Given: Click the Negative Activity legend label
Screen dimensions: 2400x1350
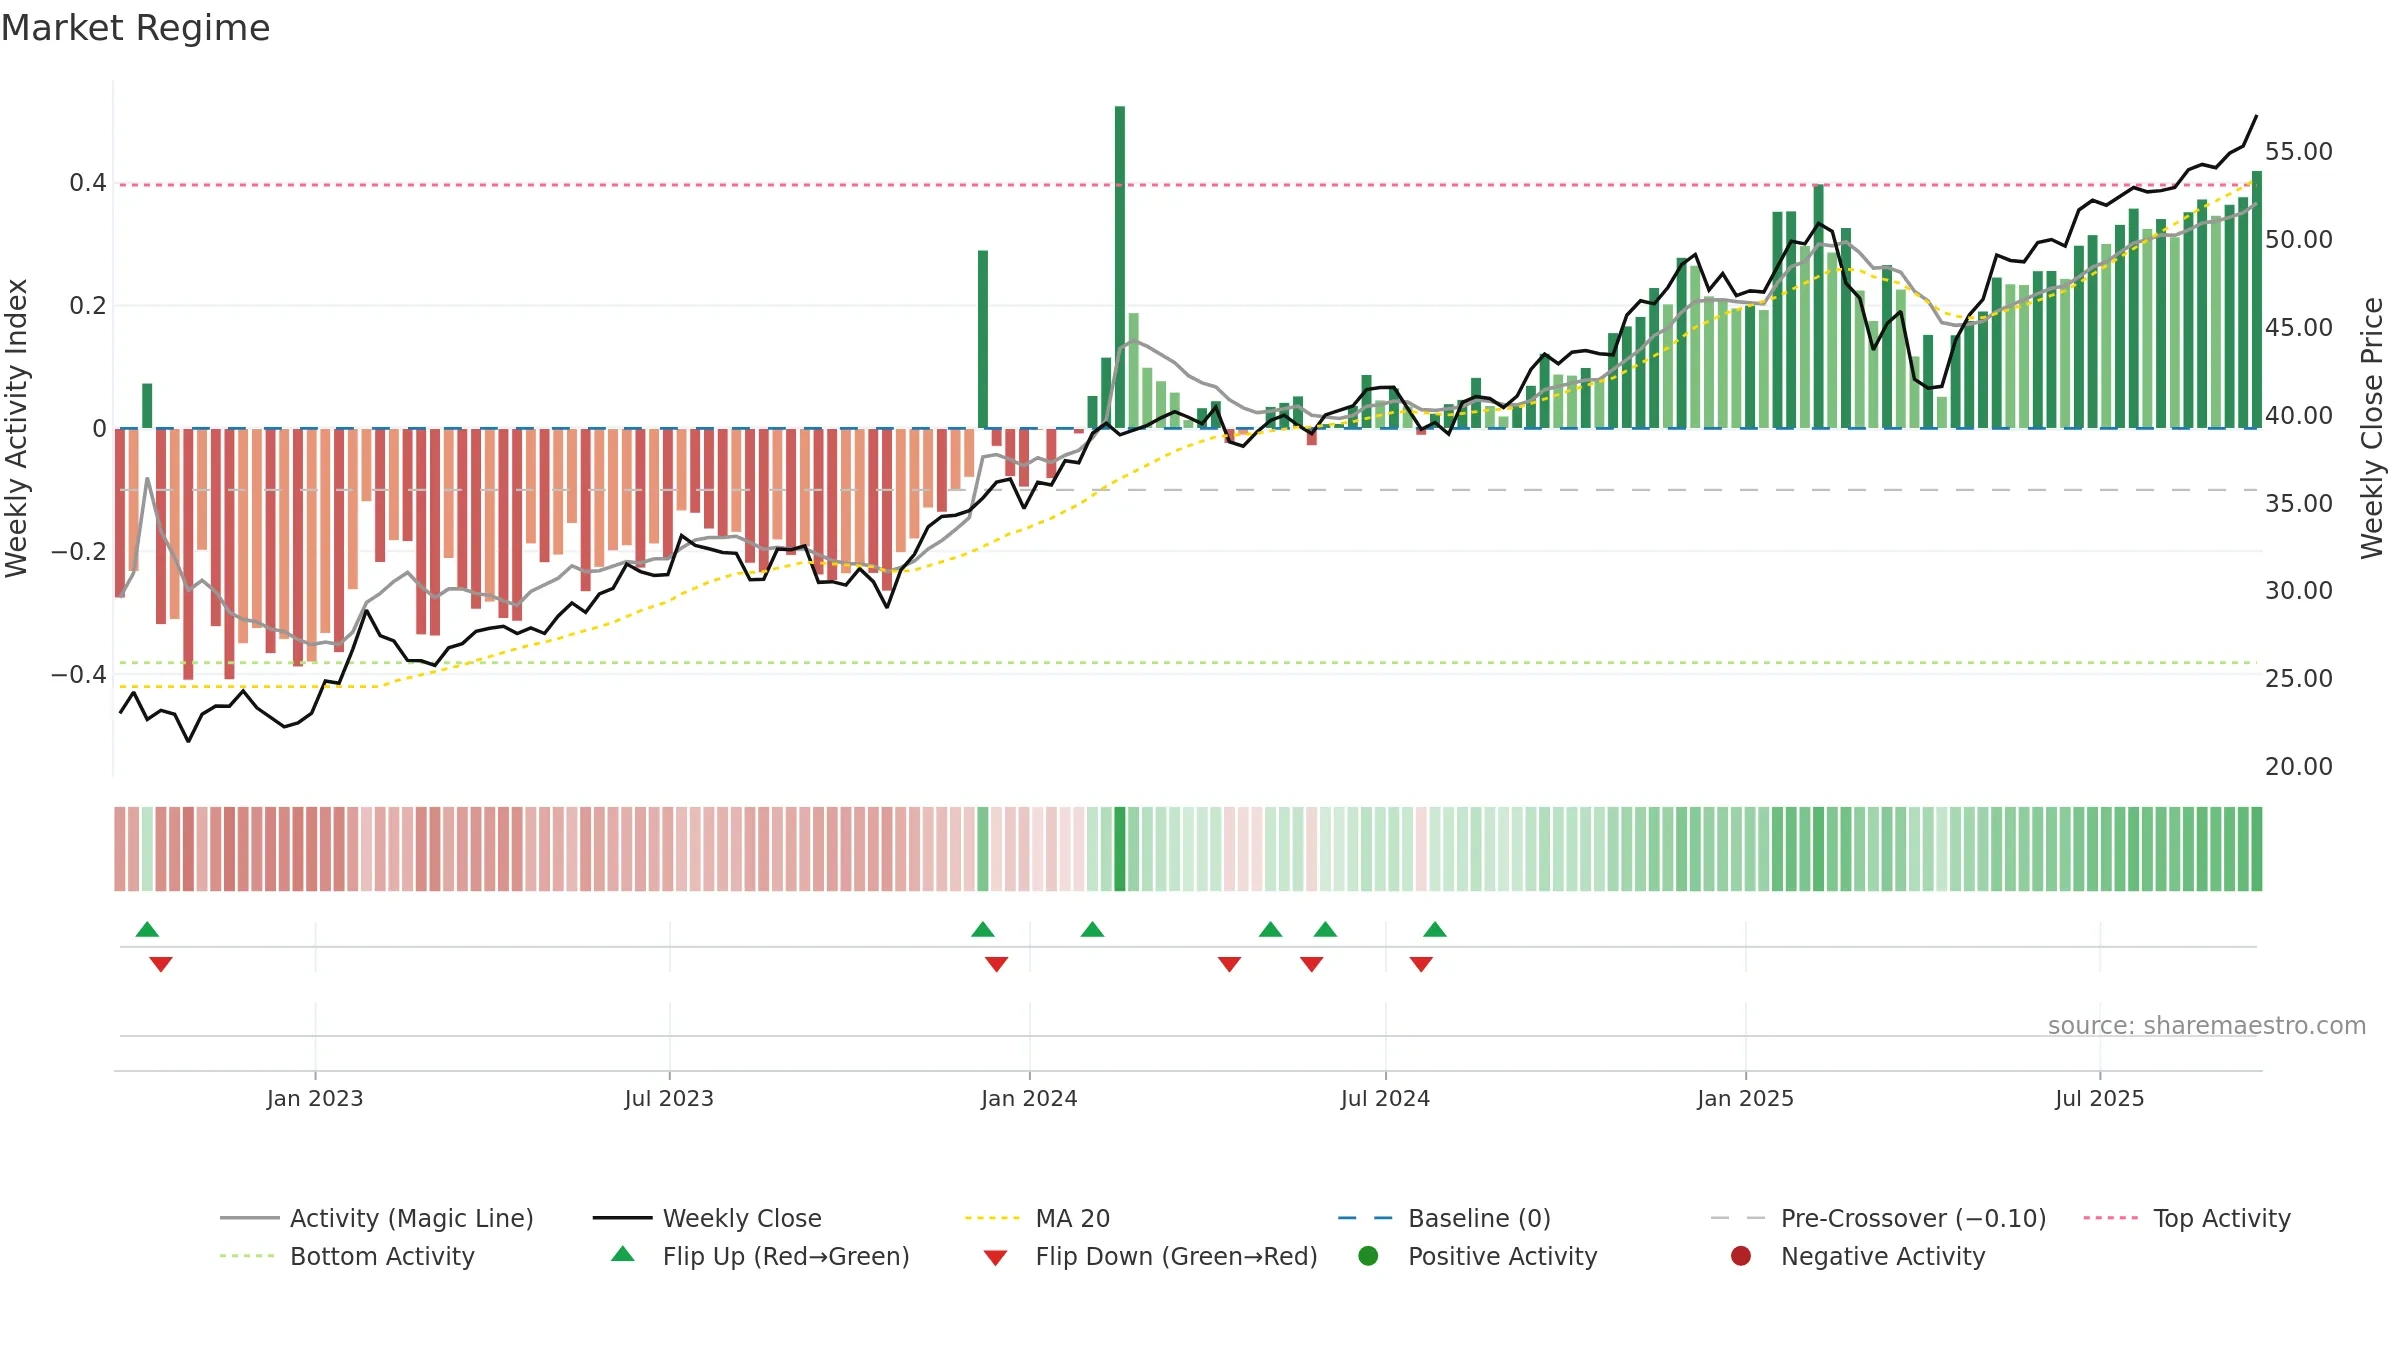Looking at the screenshot, I should (1883, 1256).
